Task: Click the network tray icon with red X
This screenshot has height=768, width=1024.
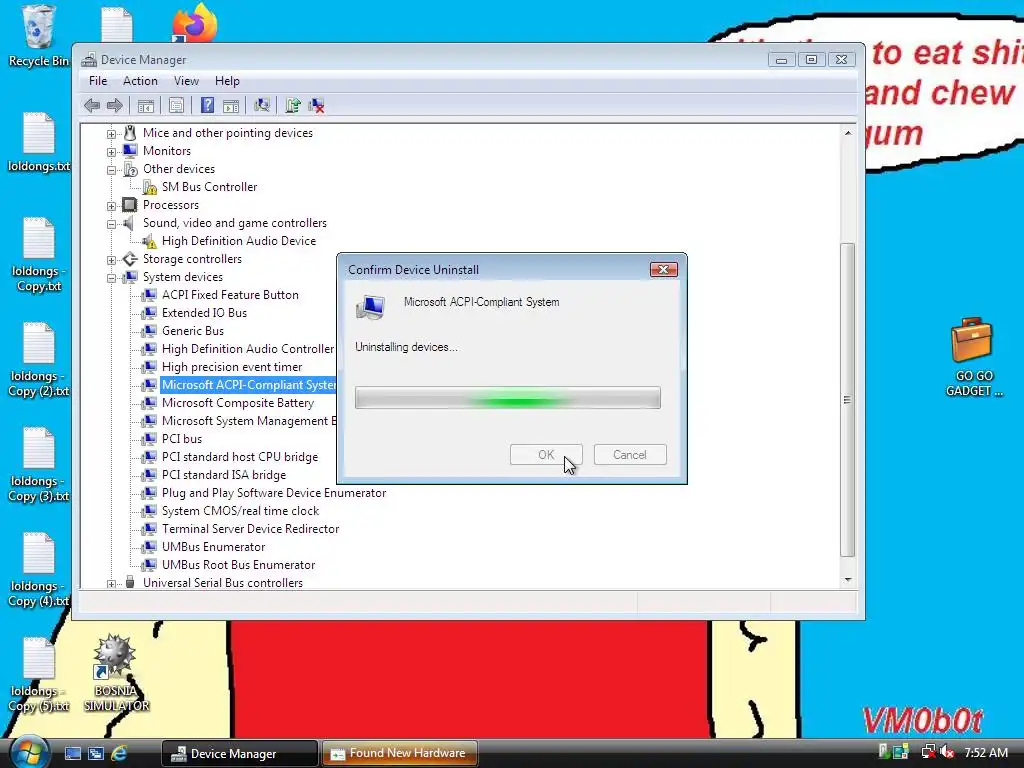Action: [927, 752]
